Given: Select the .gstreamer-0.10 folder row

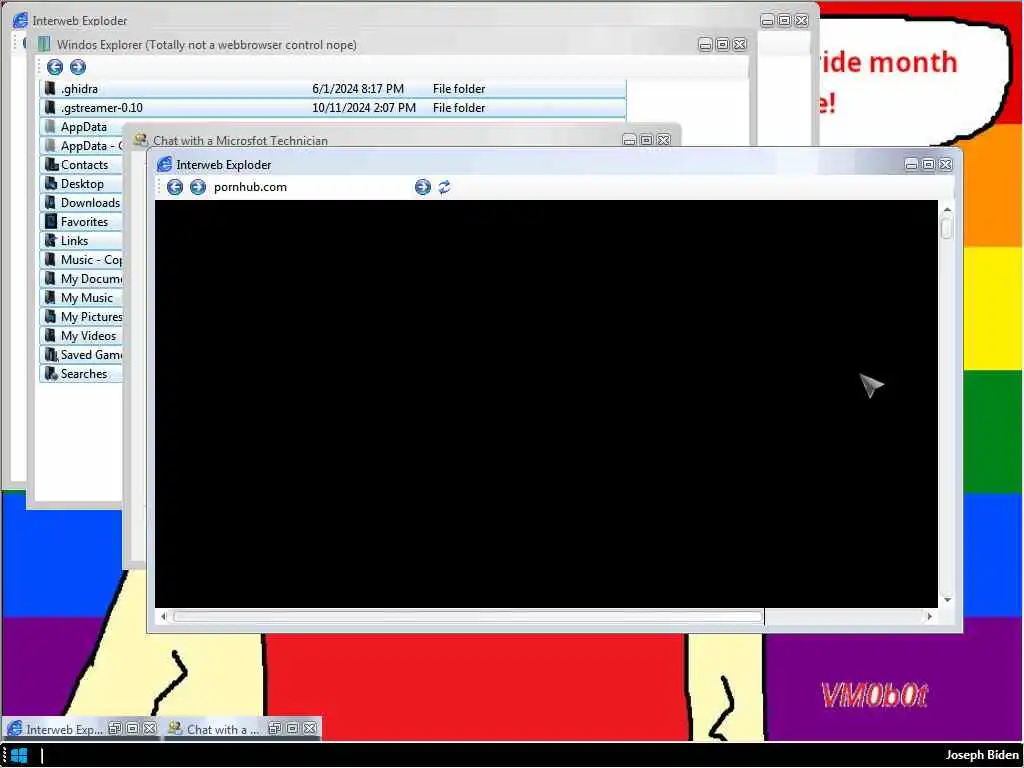Looking at the screenshot, I should click(333, 108).
